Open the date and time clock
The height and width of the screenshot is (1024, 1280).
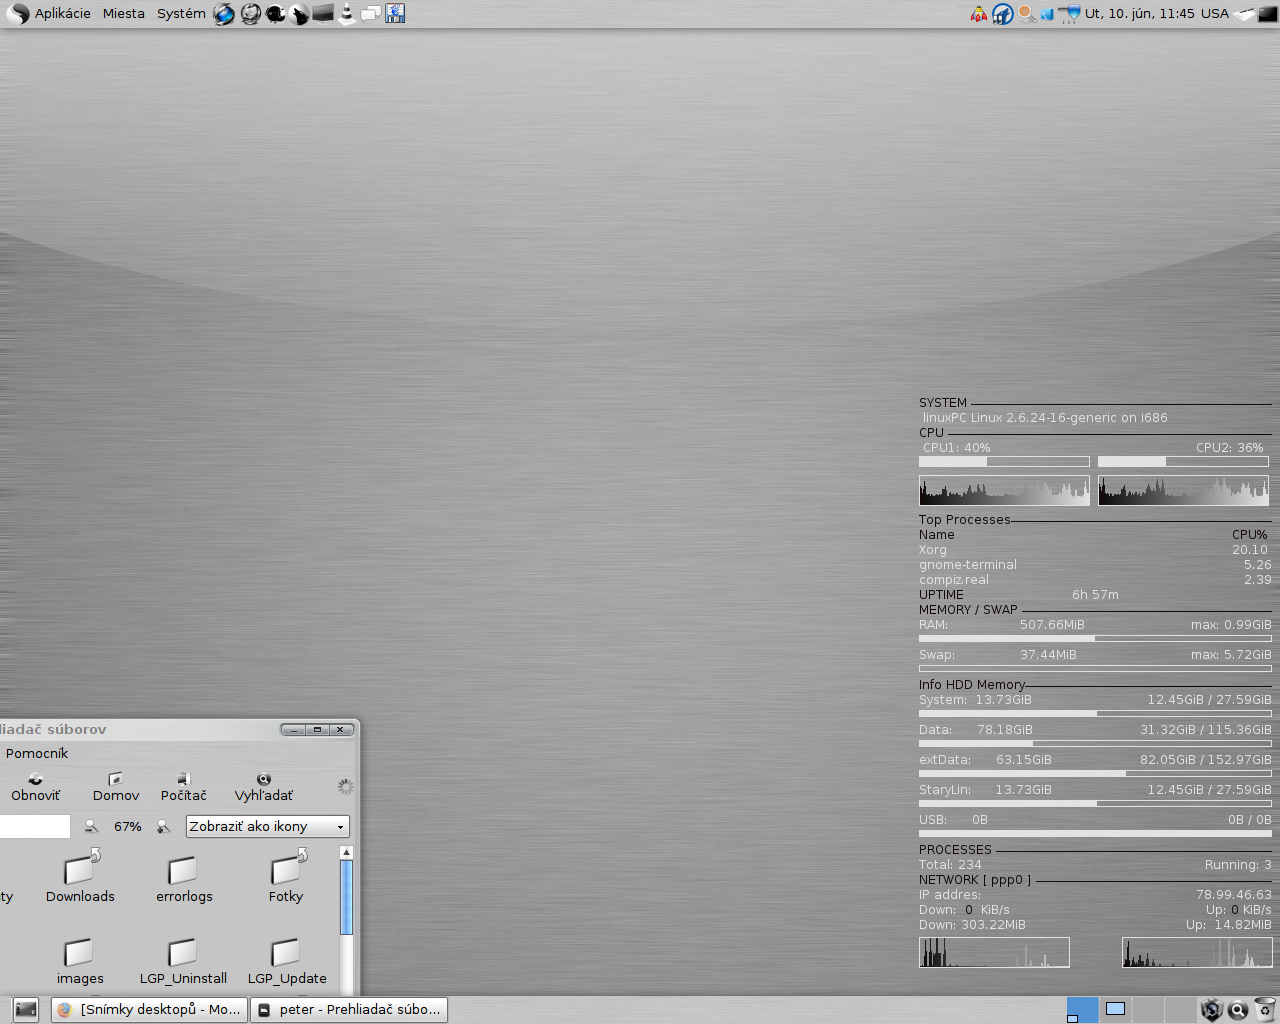(x=1140, y=13)
